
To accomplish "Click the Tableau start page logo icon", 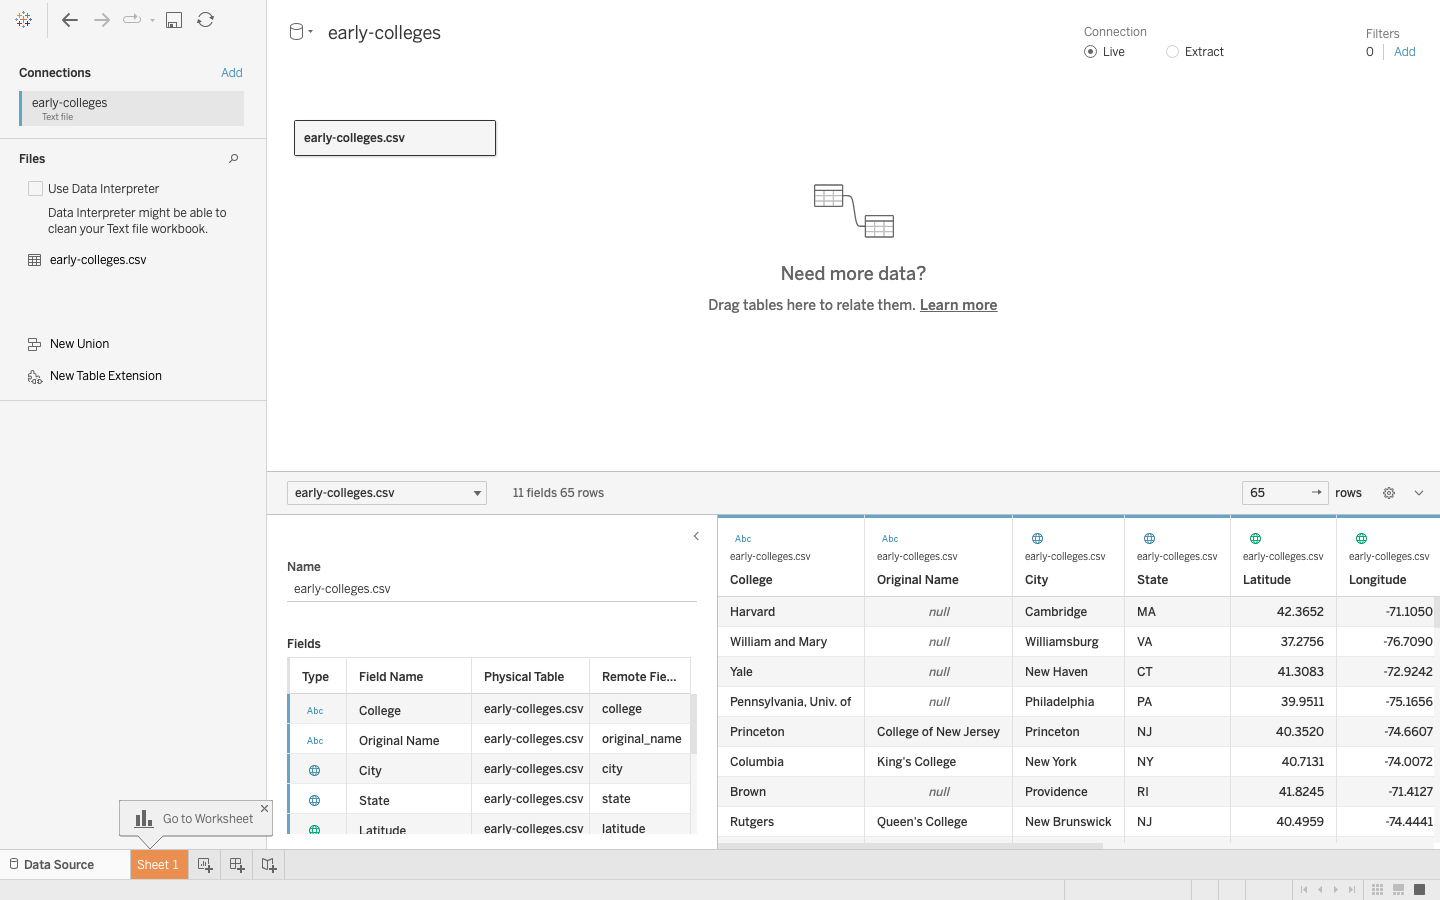I will [24, 20].
